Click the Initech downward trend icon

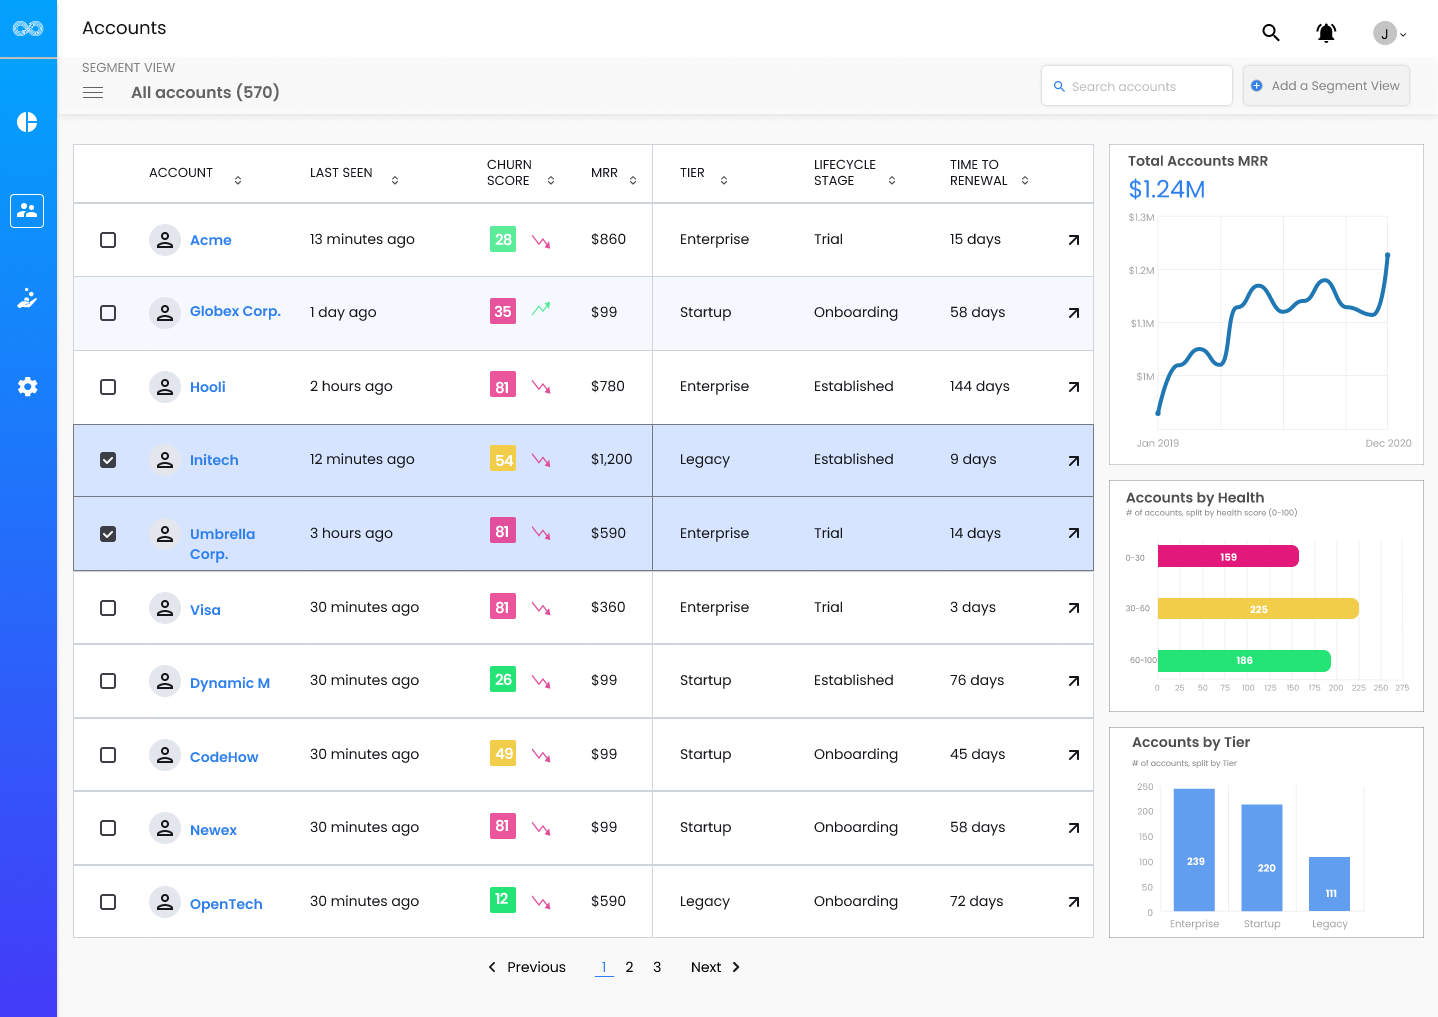coord(541,460)
